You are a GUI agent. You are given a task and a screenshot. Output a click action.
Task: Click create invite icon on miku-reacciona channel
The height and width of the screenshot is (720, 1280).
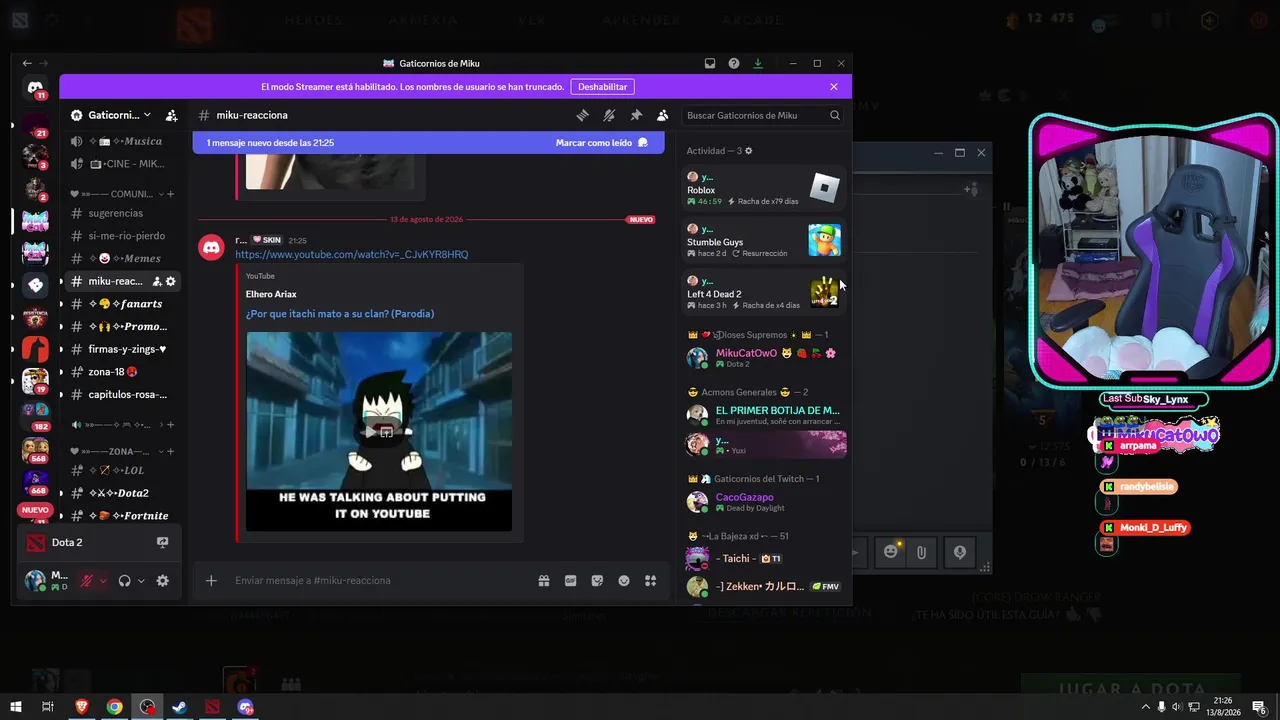[x=157, y=281]
